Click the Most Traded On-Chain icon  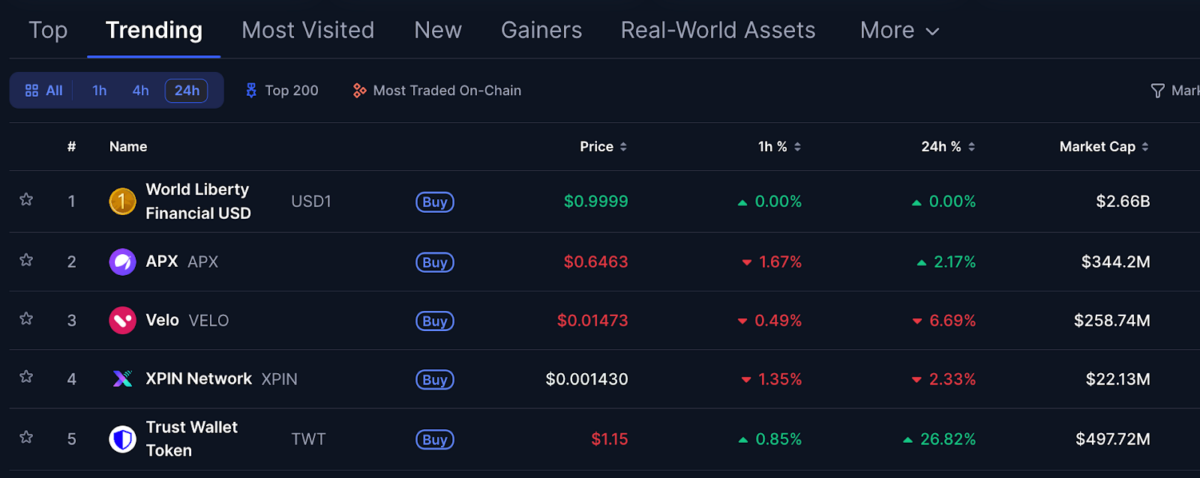click(x=360, y=91)
